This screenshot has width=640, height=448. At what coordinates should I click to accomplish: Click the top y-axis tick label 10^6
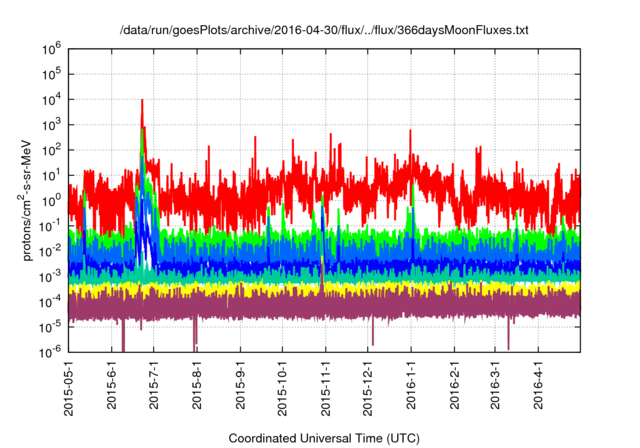(54, 47)
